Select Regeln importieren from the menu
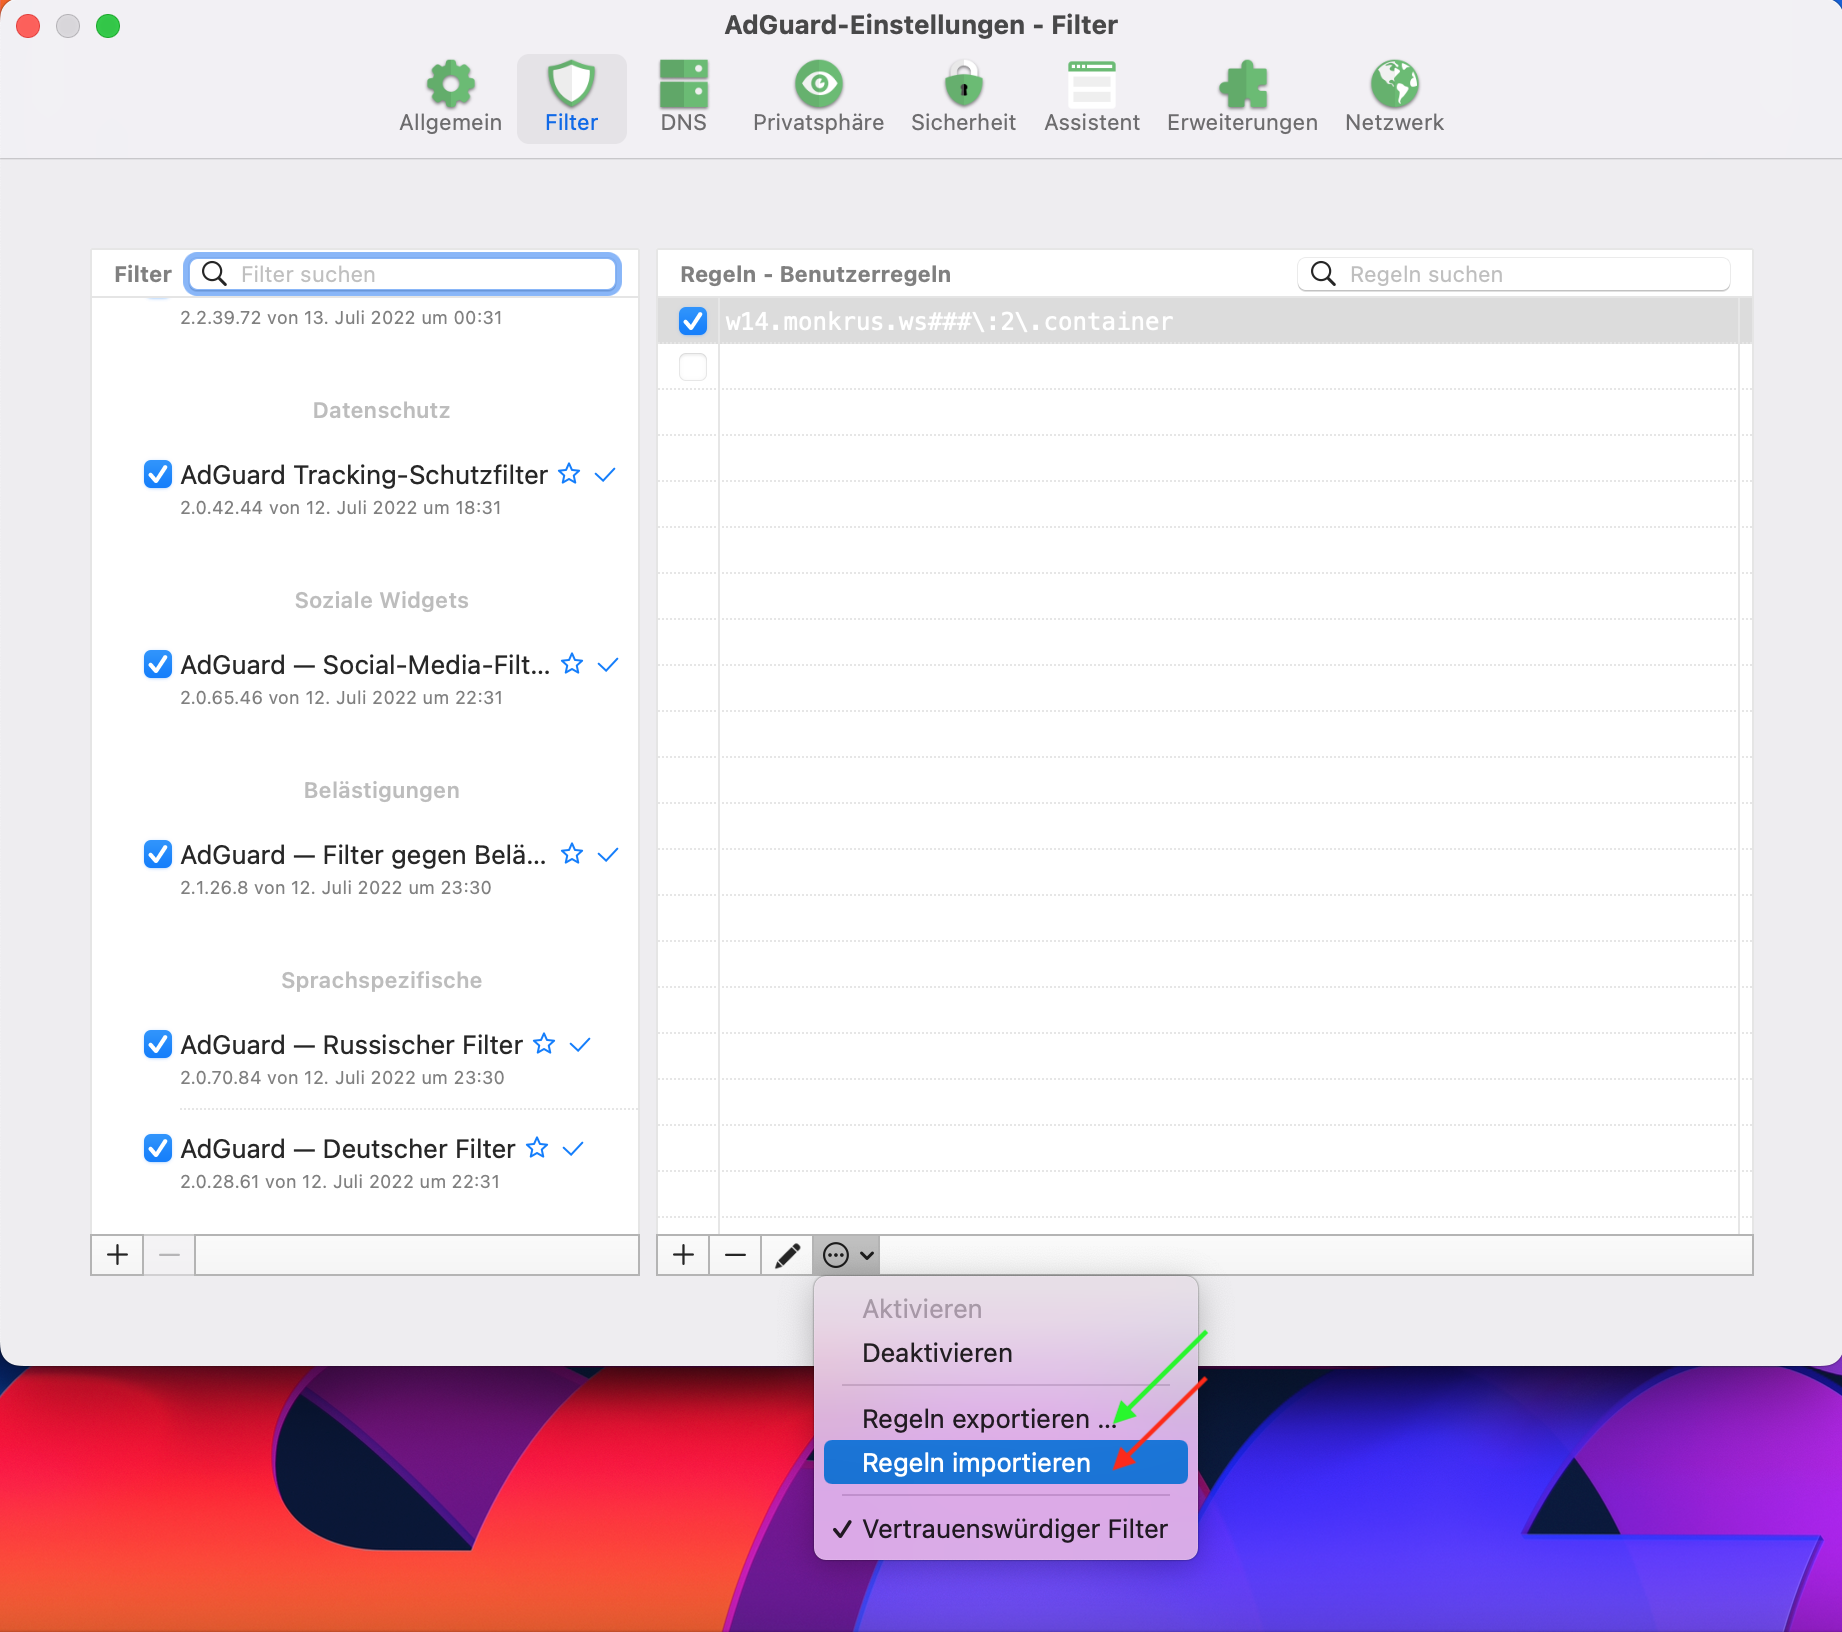1842x1632 pixels. click(x=1006, y=1463)
